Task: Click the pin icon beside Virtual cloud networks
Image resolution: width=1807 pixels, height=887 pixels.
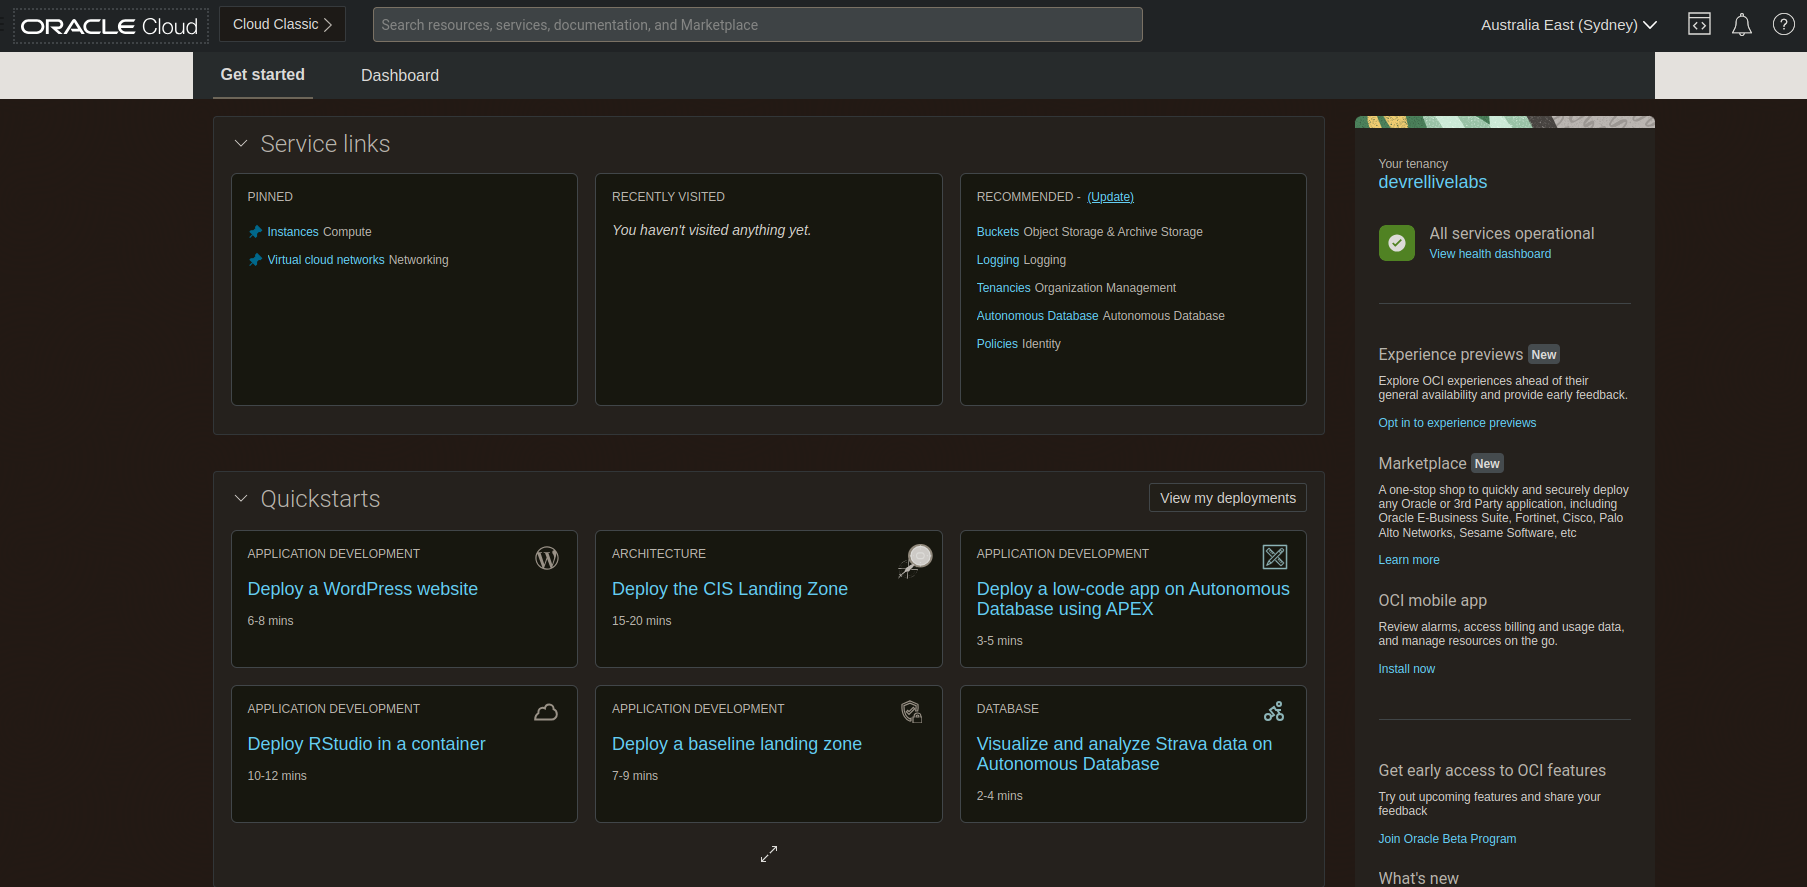Action: (x=255, y=260)
